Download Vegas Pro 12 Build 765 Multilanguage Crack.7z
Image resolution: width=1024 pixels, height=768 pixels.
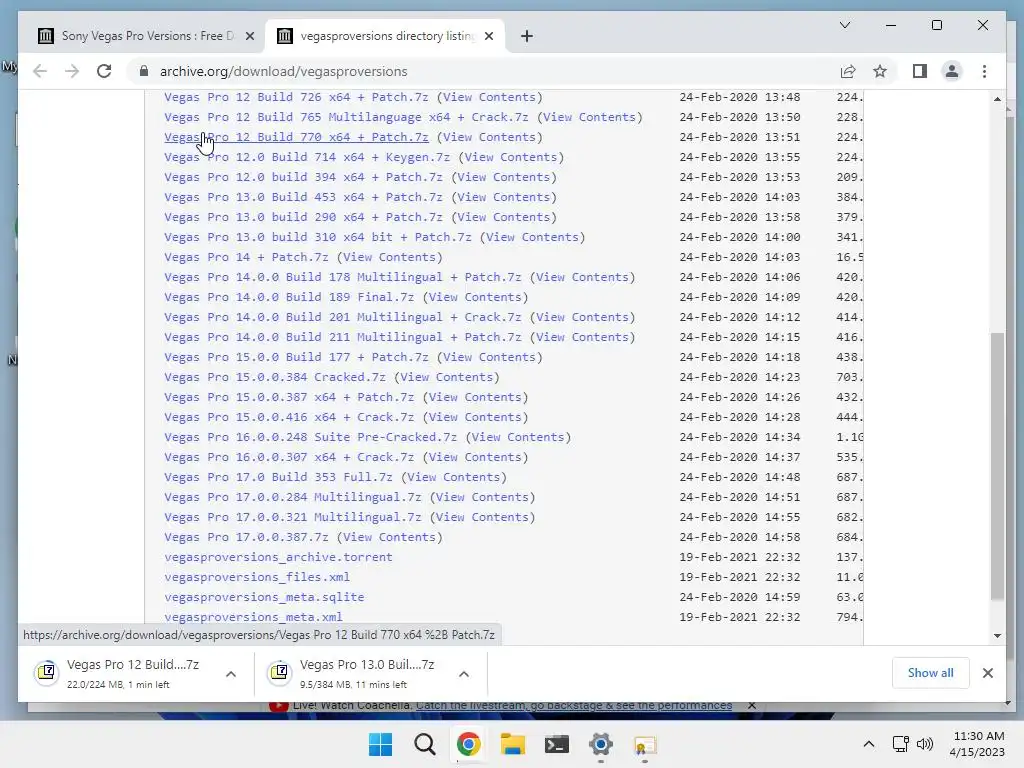(x=346, y=117)
